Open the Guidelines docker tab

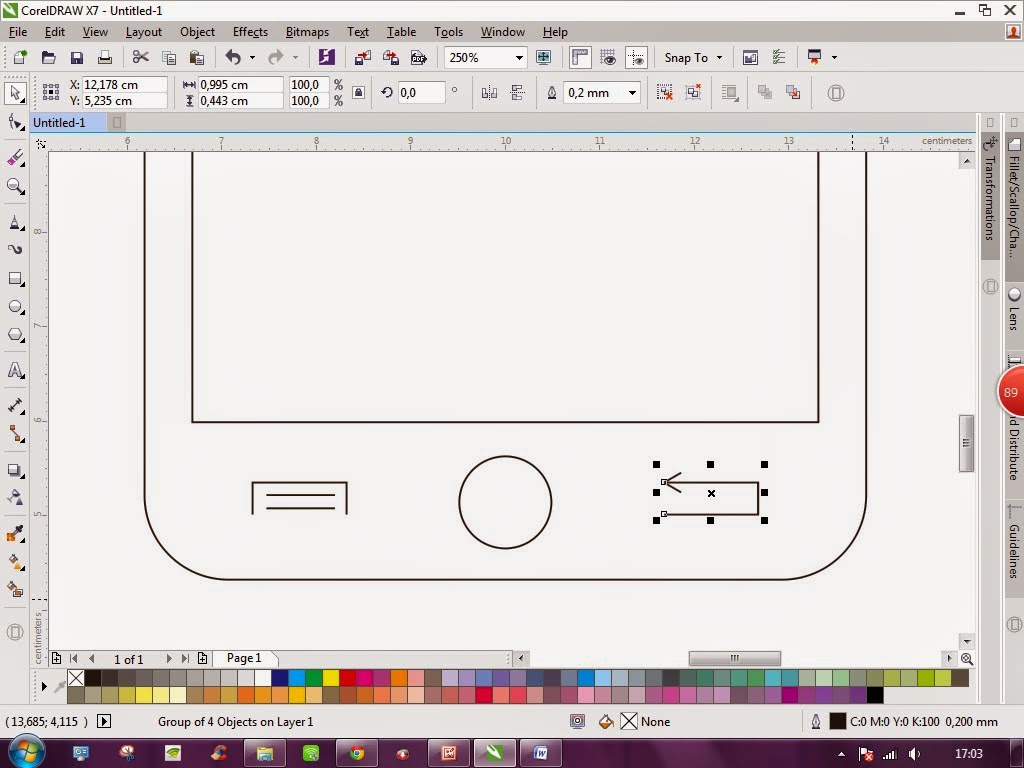click(1014, 549)
